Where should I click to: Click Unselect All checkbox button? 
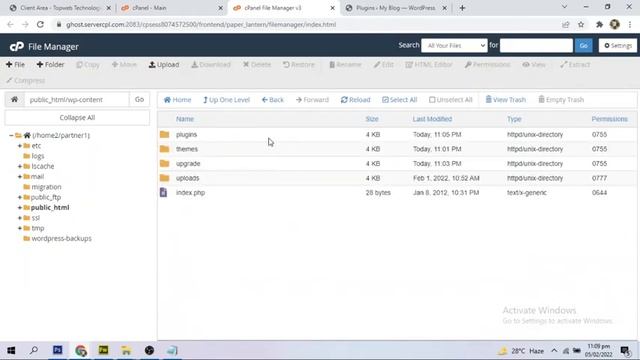pyautogui.click(x=451, y=100)
